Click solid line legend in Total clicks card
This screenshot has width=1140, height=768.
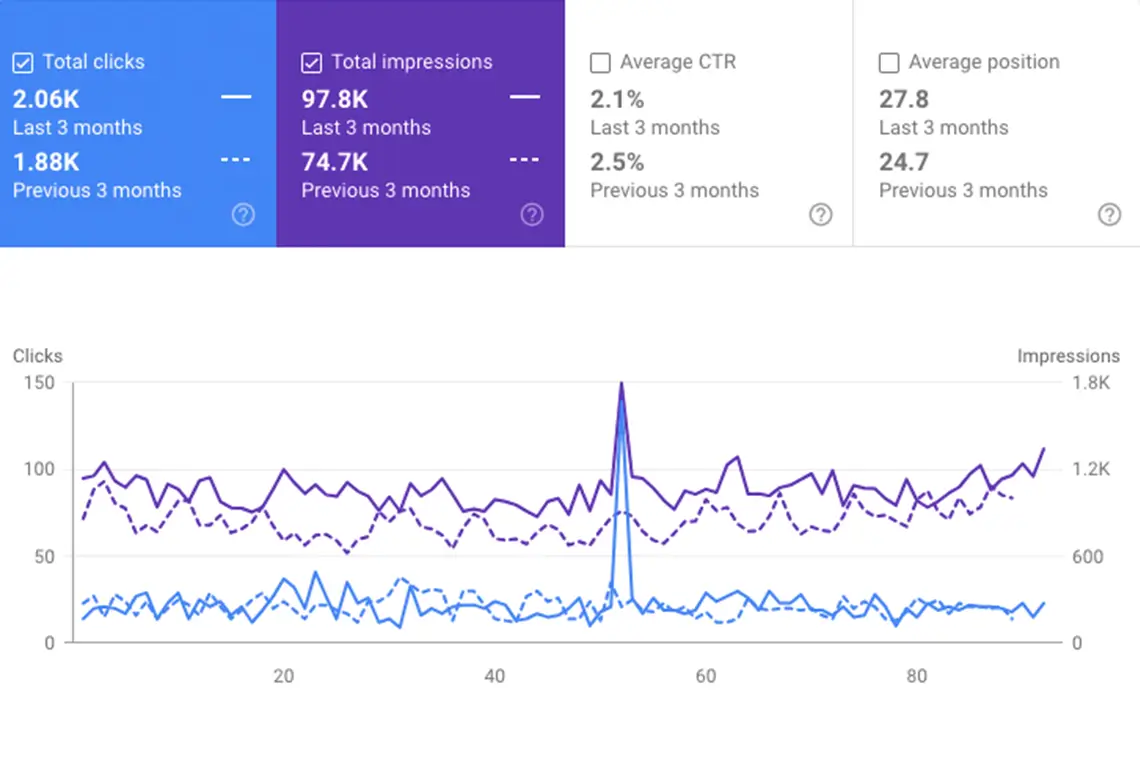(236, 97)
